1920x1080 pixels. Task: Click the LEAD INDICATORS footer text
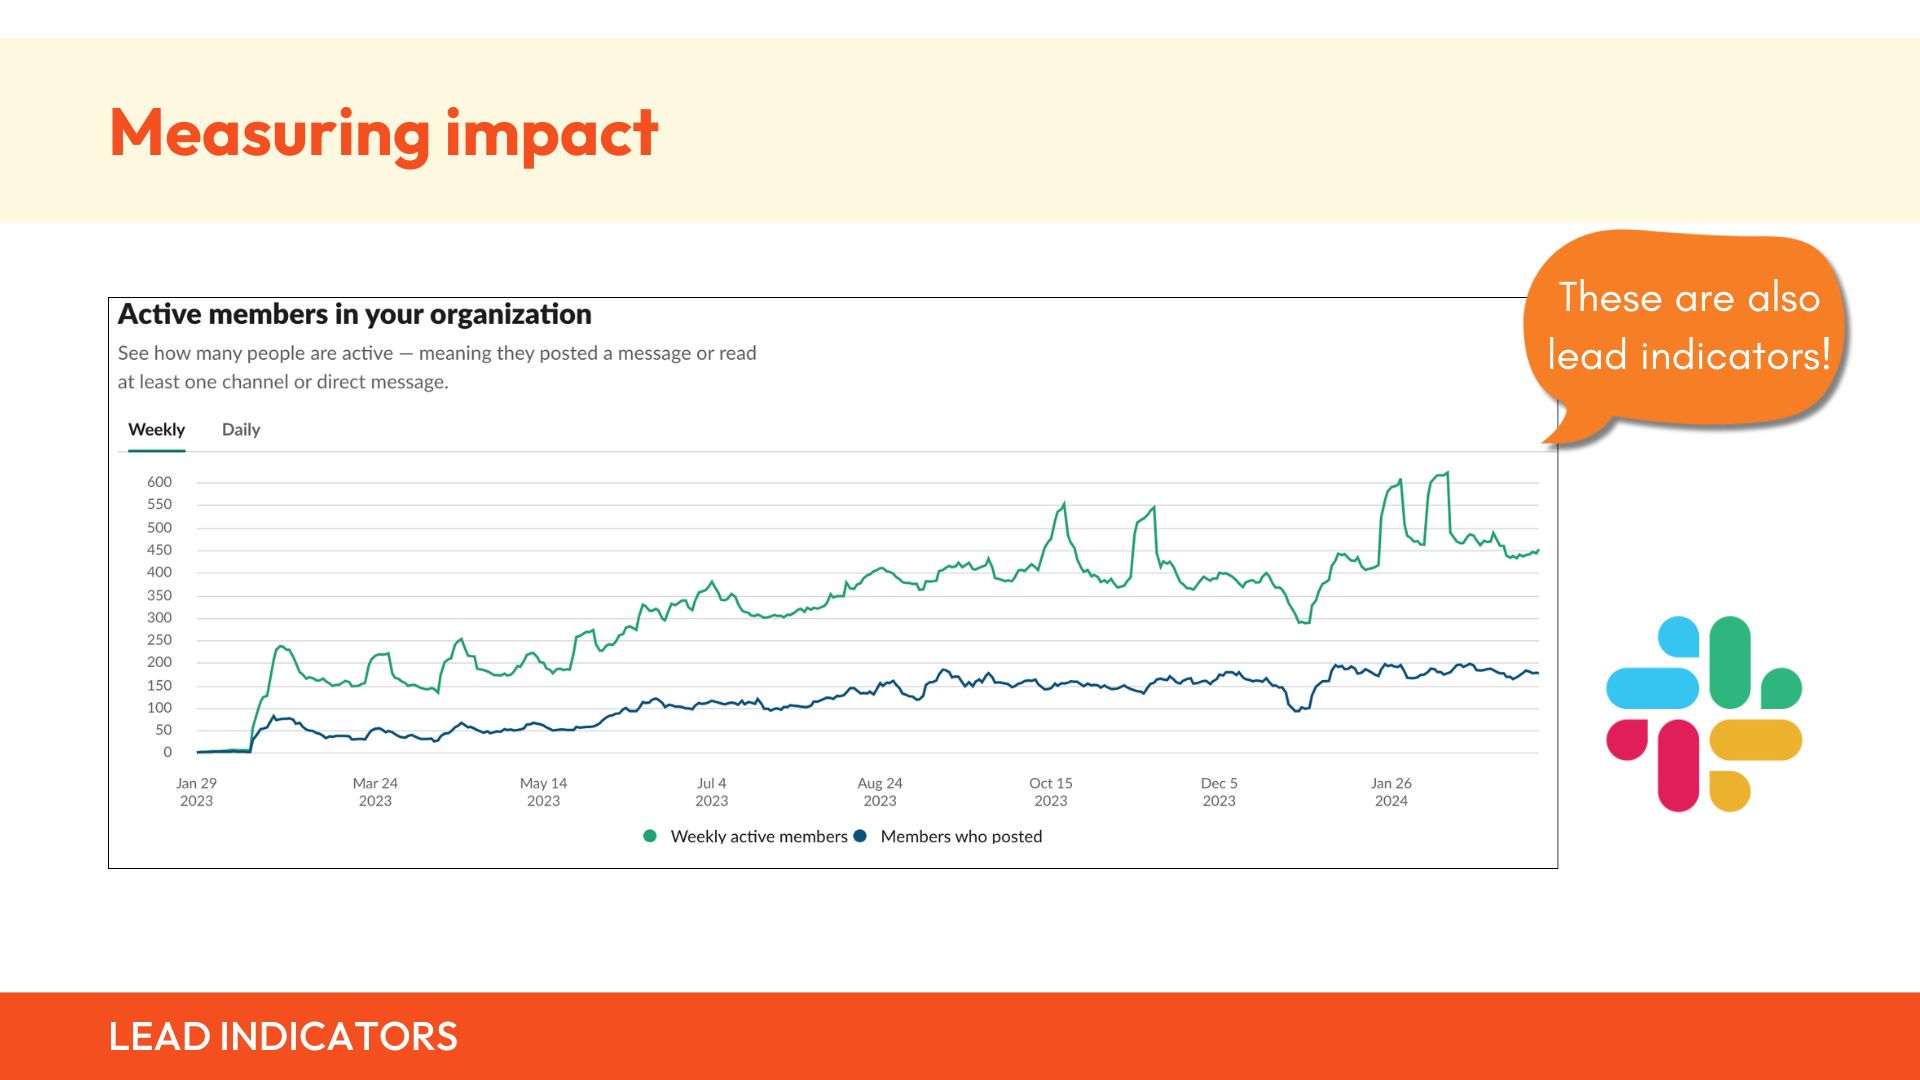tap(283, 1037)
